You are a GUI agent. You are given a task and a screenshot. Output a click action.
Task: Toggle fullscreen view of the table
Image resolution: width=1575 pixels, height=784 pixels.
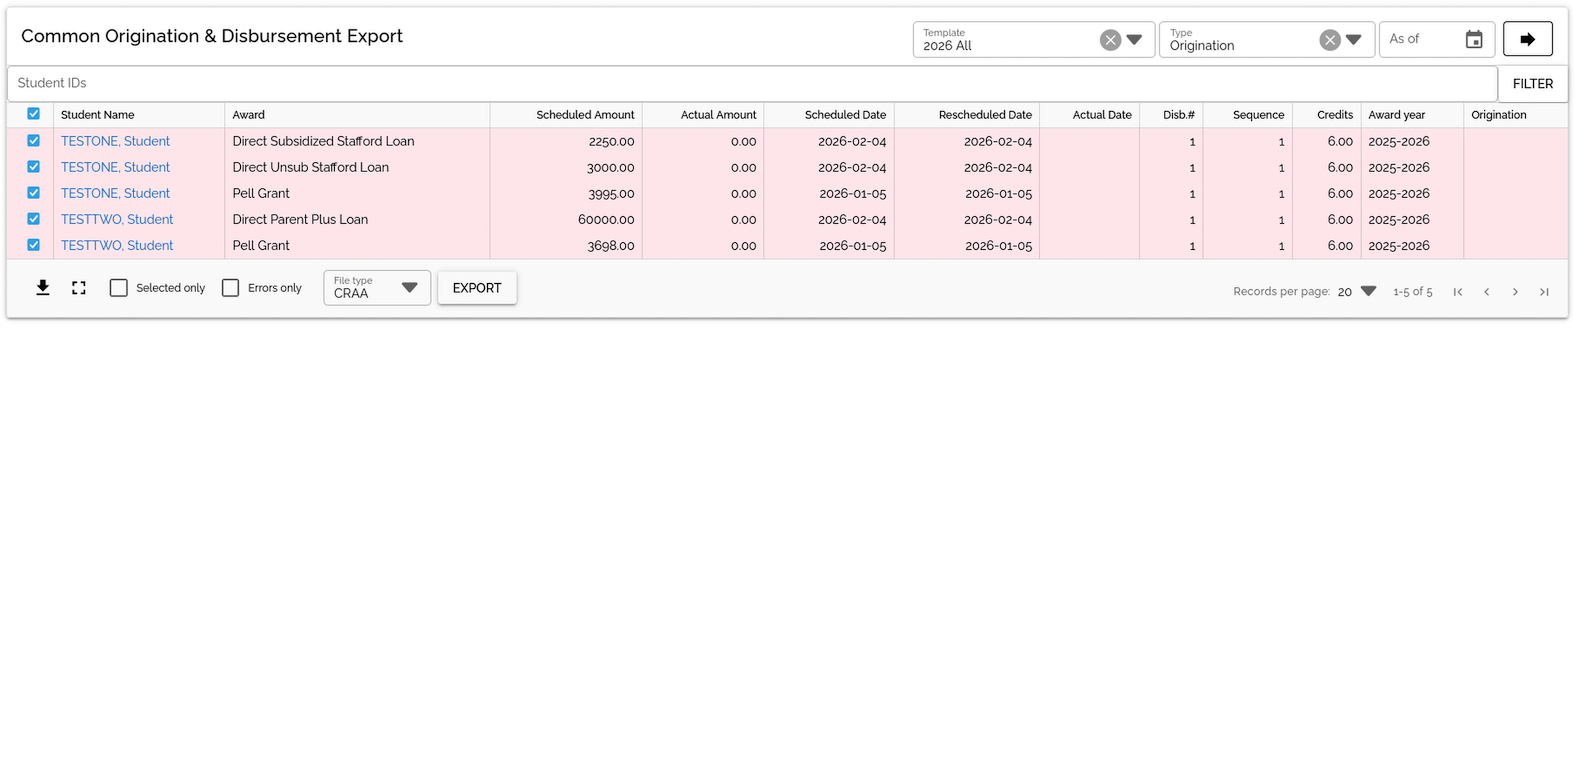coord(79,288)
